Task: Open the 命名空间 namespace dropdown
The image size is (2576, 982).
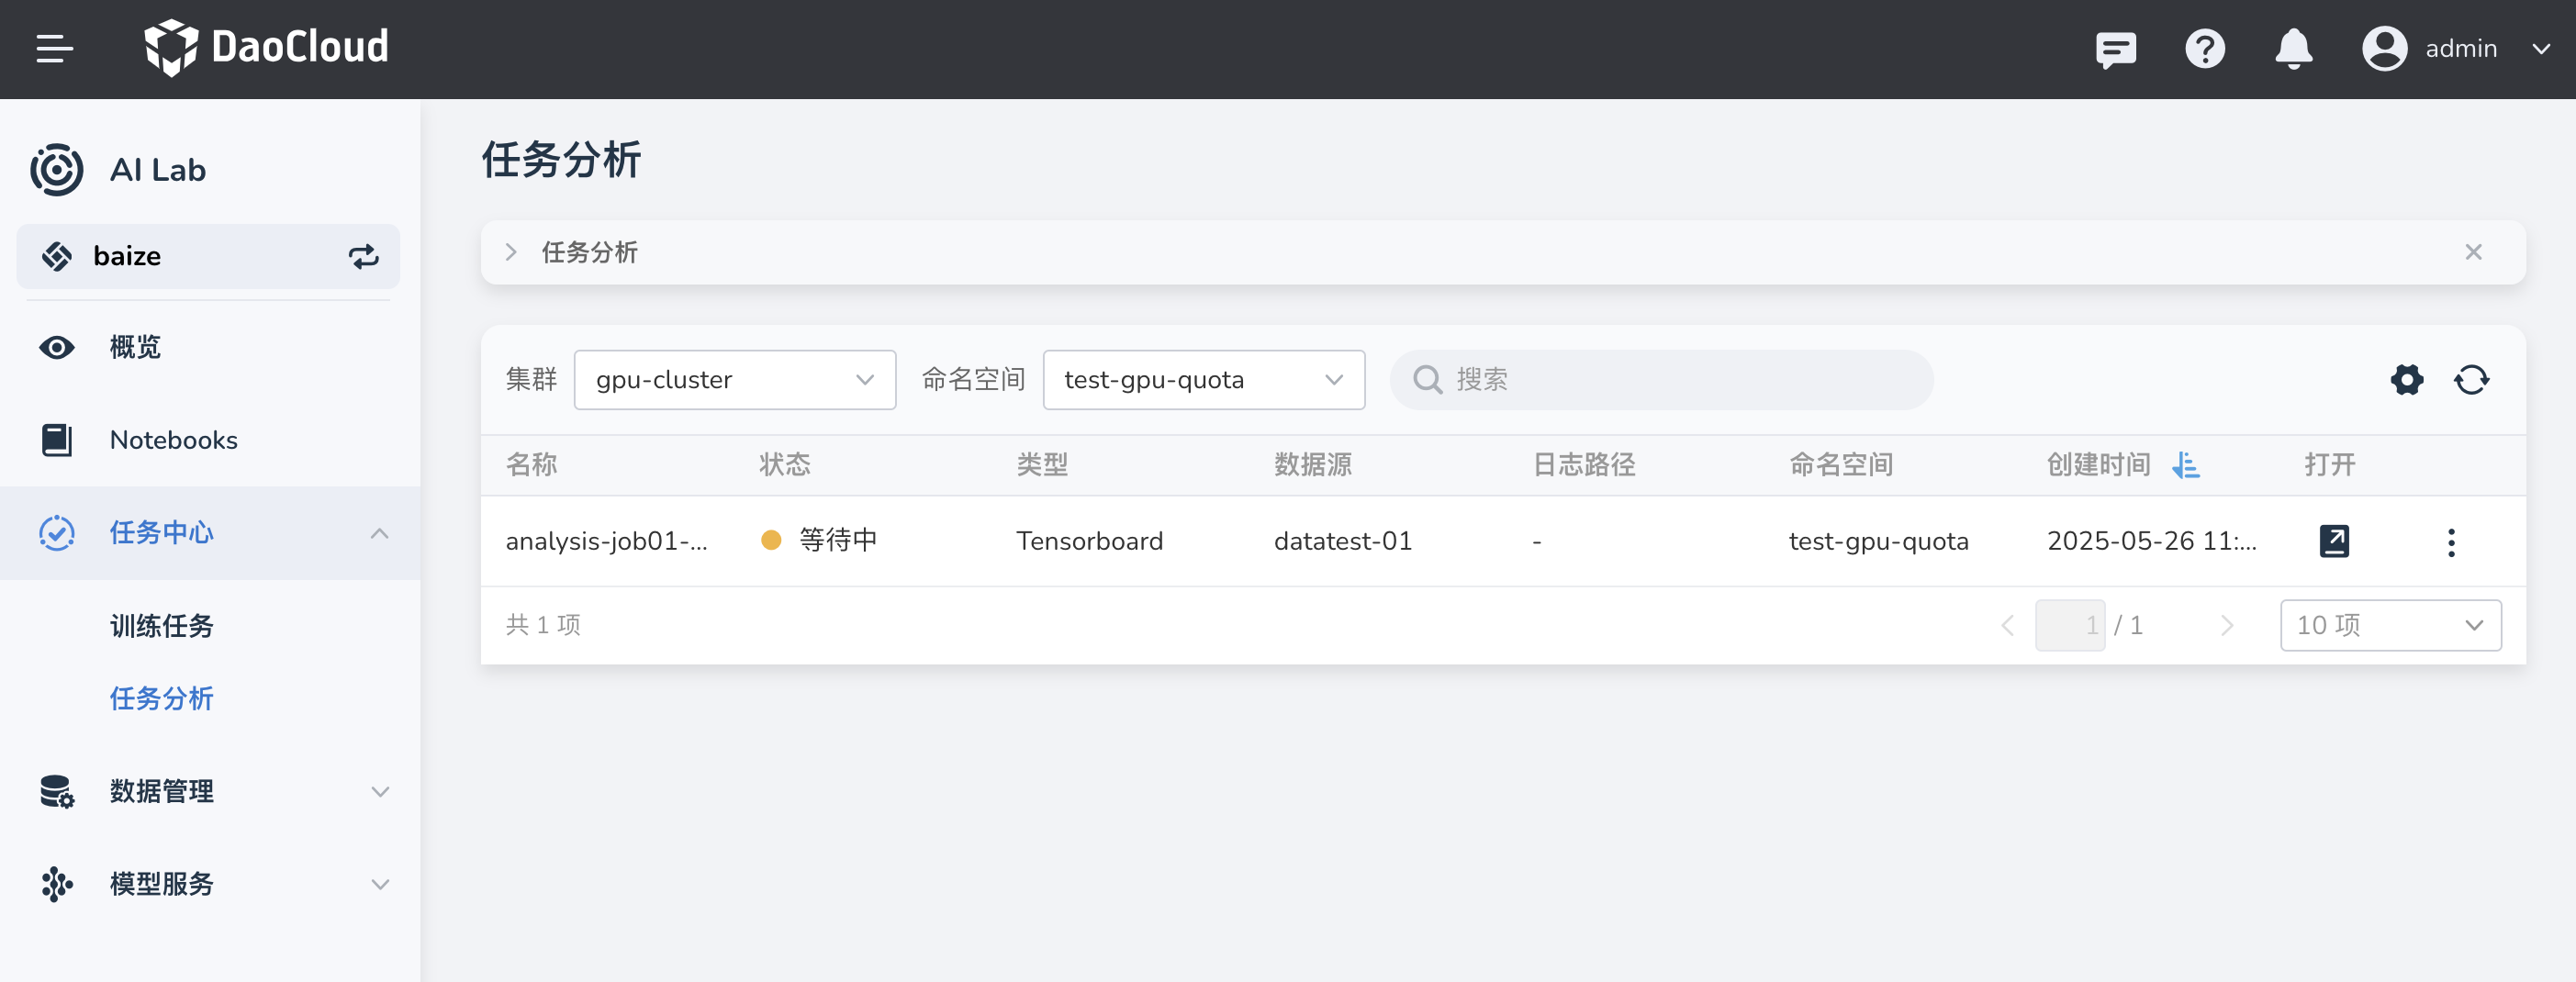Action: point(1203,380)
